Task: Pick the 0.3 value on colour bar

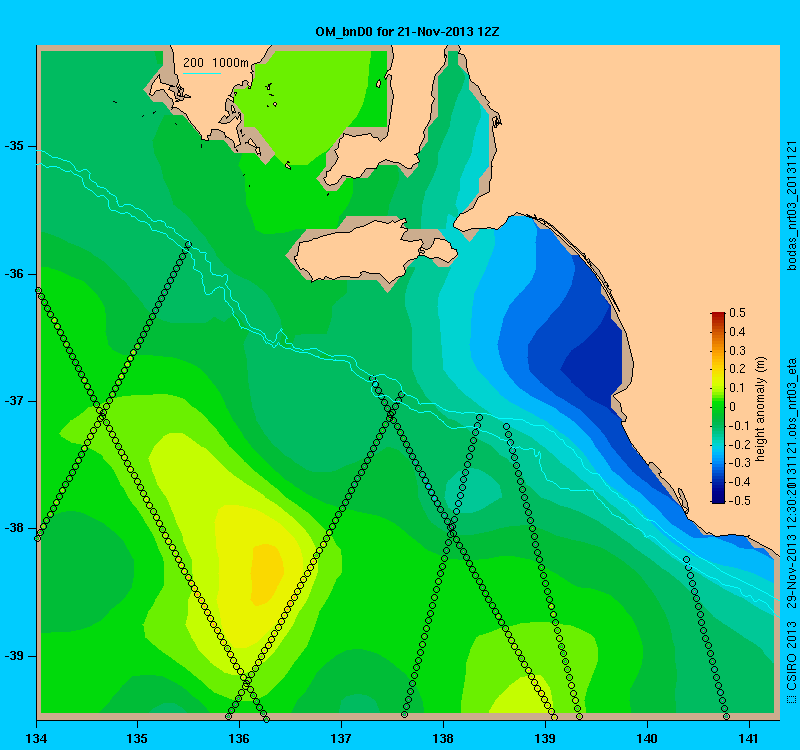Action: point(737,351)
